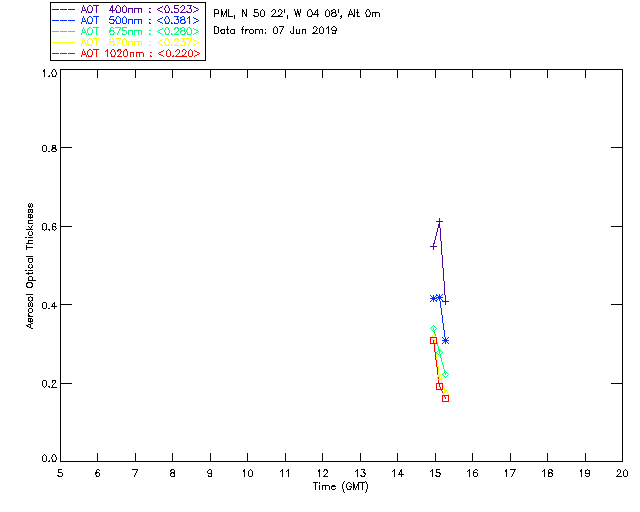Click the y-axis label 0.2

49,384
